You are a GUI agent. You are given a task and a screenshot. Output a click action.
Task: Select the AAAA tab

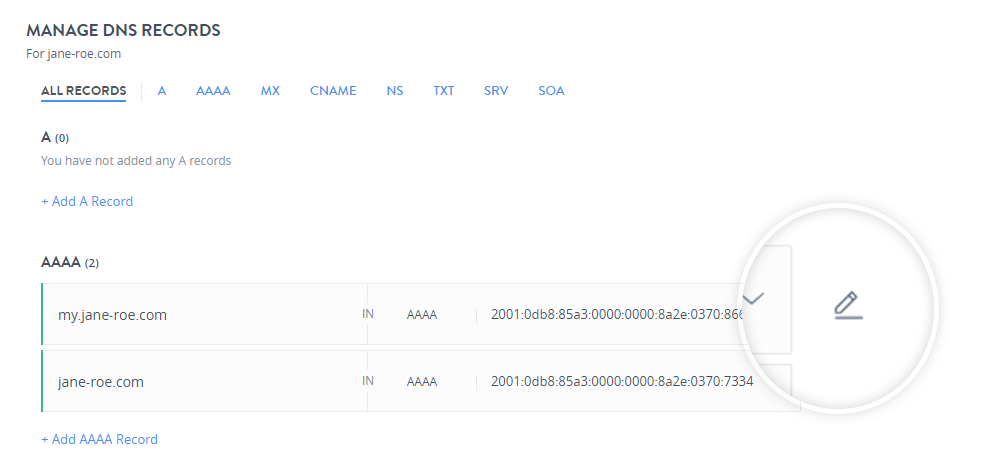click(213, 91)
